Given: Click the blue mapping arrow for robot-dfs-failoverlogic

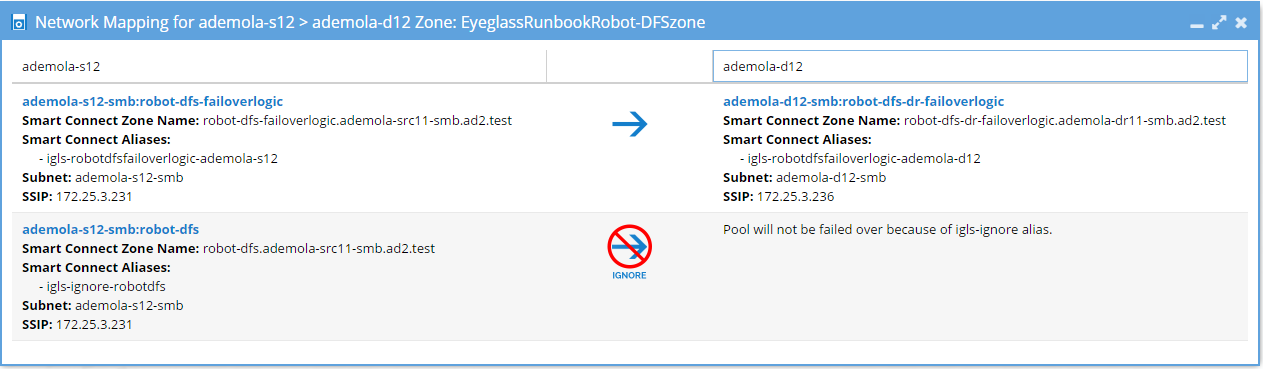Looking at the screenshot, I should click(630, 125).
